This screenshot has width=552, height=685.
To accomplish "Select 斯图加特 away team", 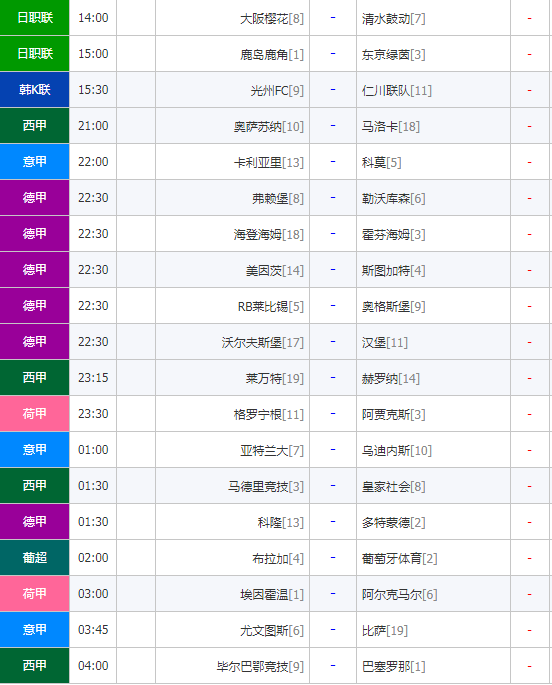I will (x=386, y=270).
